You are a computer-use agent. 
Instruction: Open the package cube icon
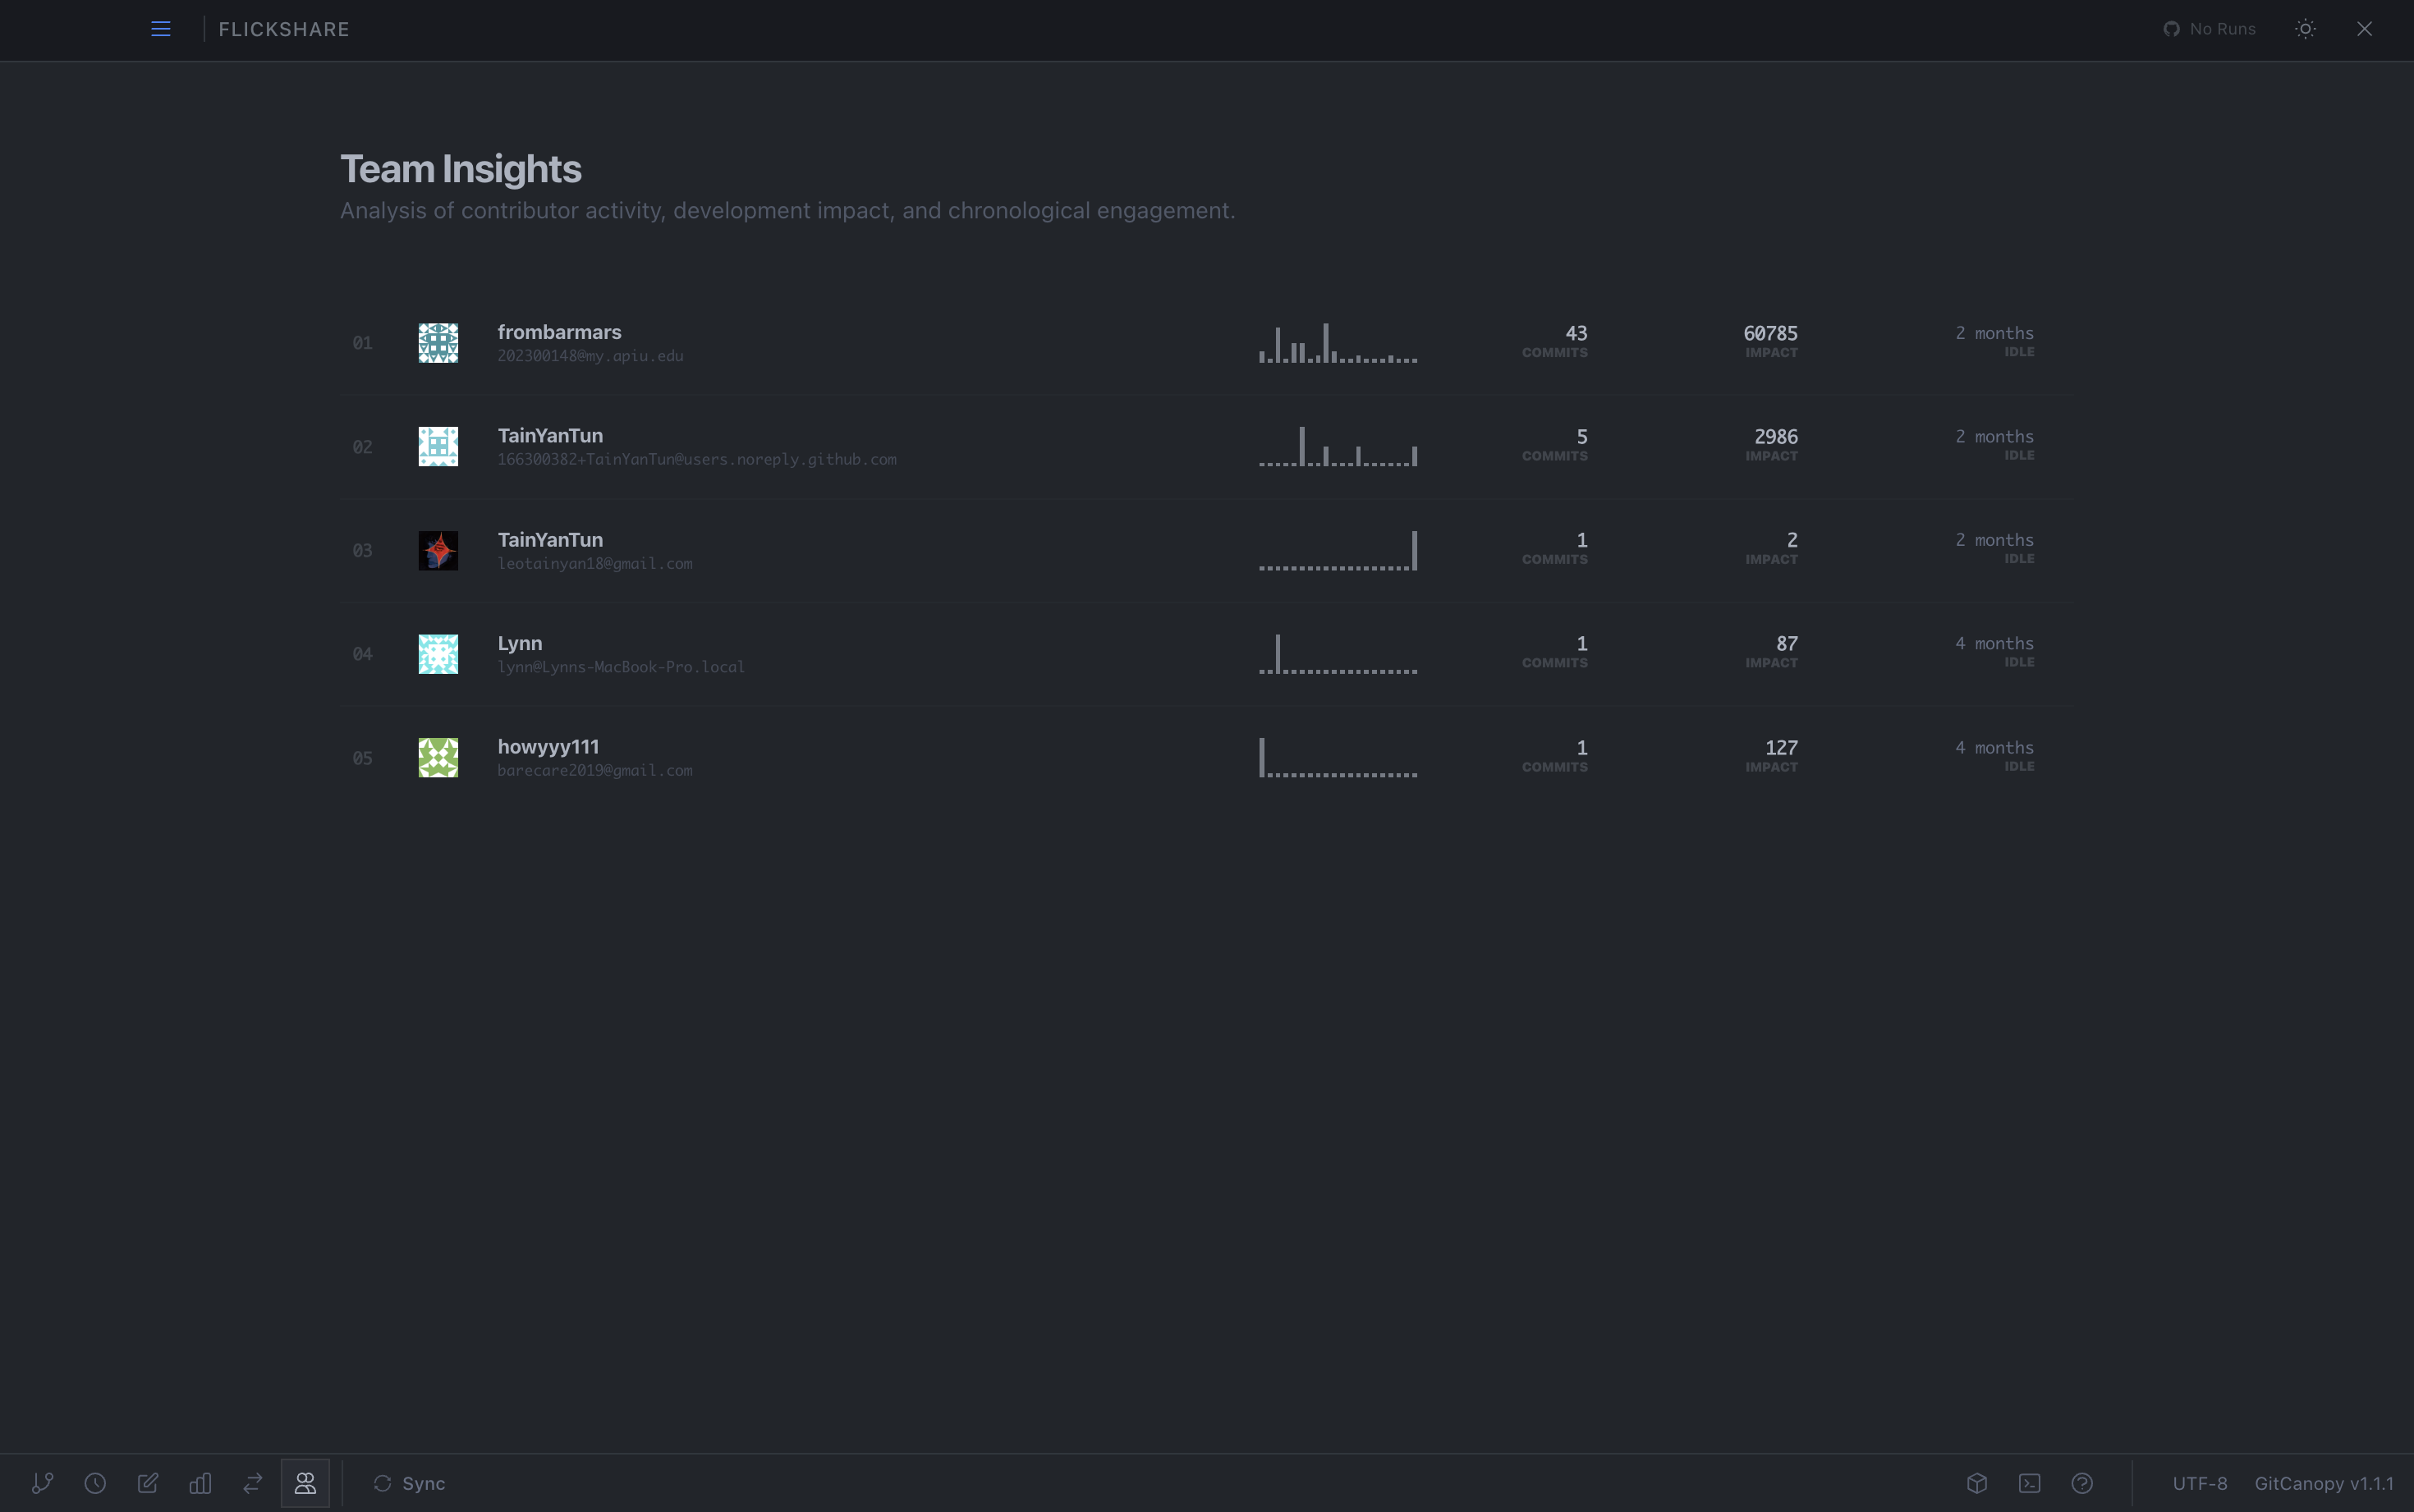[1977, 1483]
